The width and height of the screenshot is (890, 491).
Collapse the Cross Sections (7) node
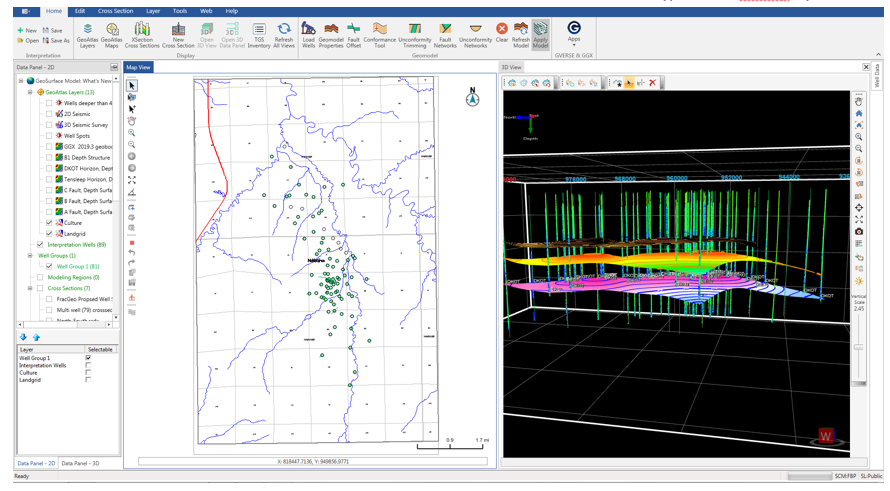pyautogui.click(x=30, y=288)
